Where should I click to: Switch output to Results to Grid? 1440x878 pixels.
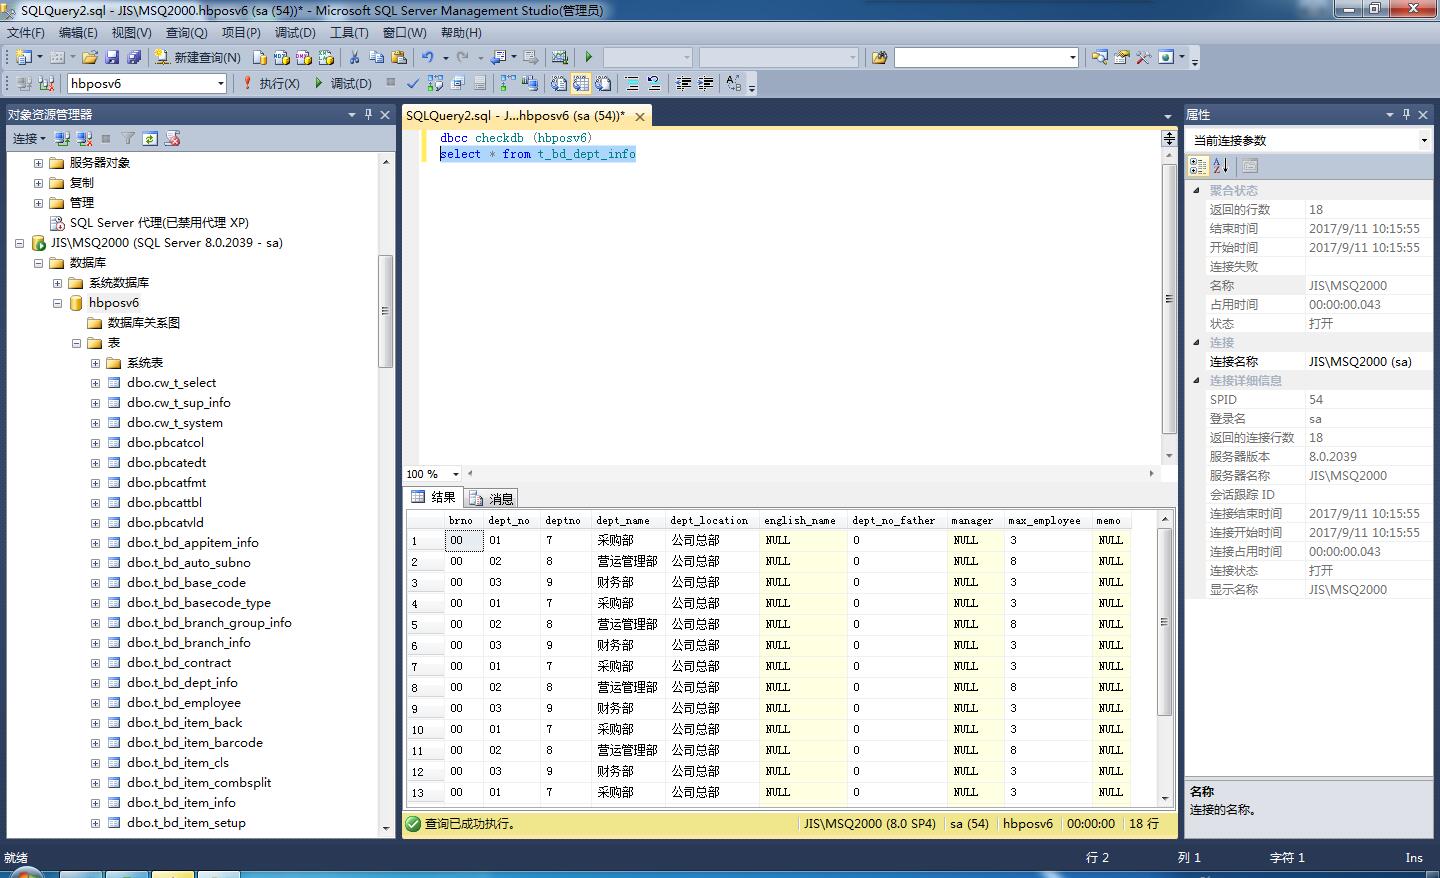tap(581, 83)
